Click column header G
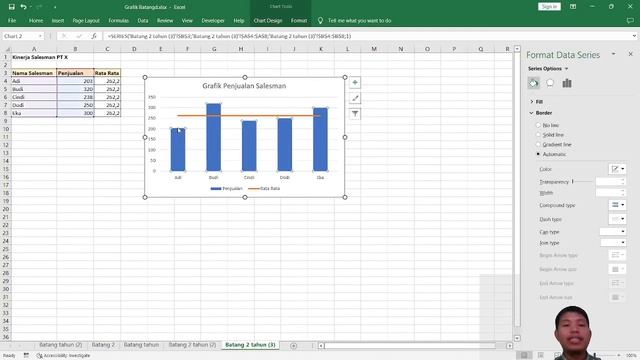The width and height of the screenshot is (640, 360). (x=214, y=49)
